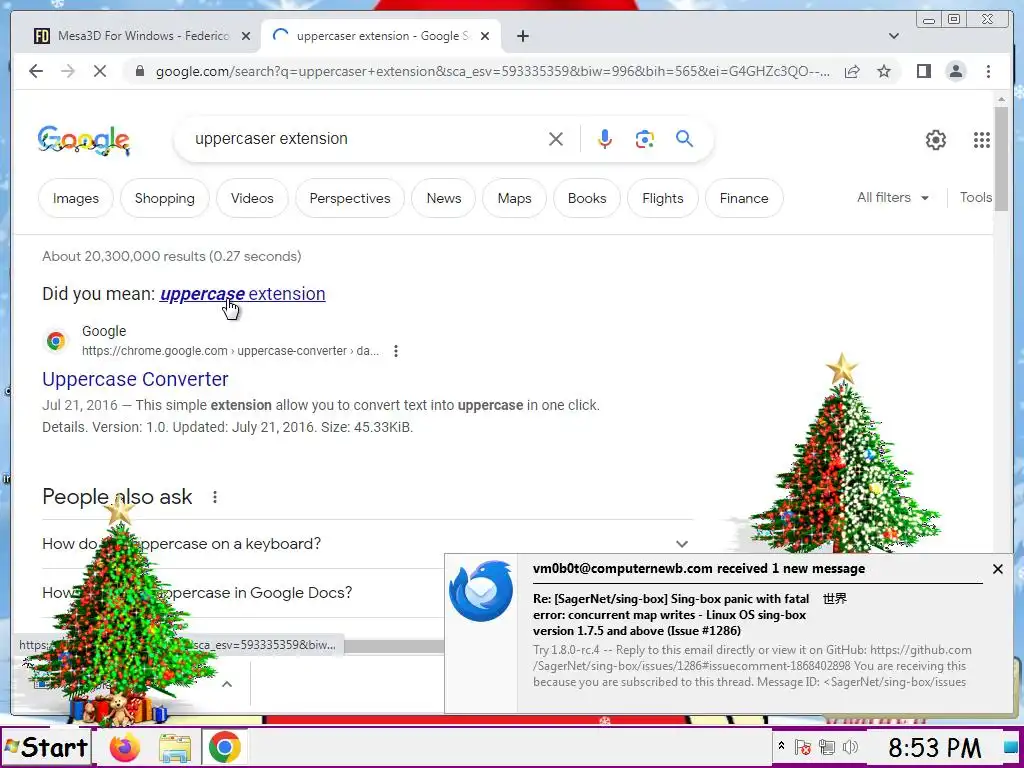
Task: Filter results by Perspectives
Action: [x=349, y=198]
